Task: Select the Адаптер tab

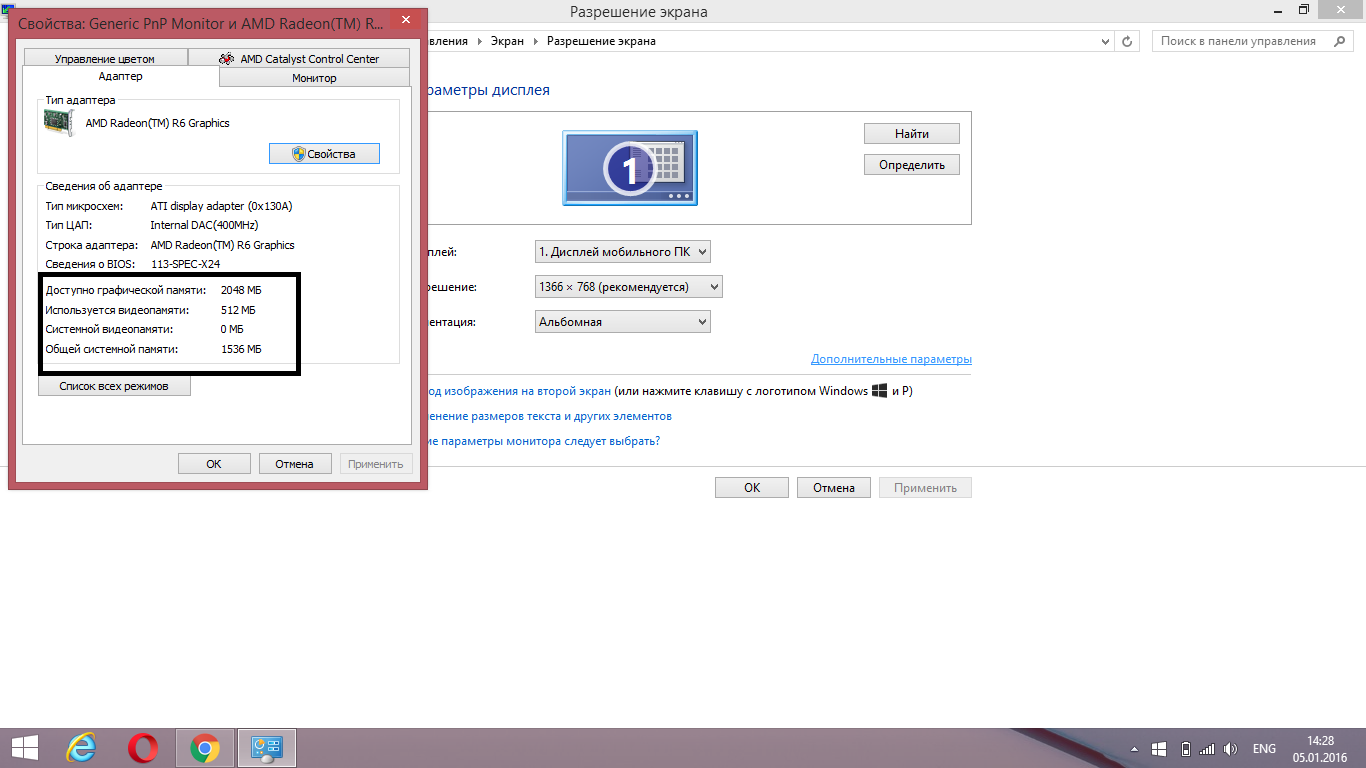Action: tap(120, 77)
